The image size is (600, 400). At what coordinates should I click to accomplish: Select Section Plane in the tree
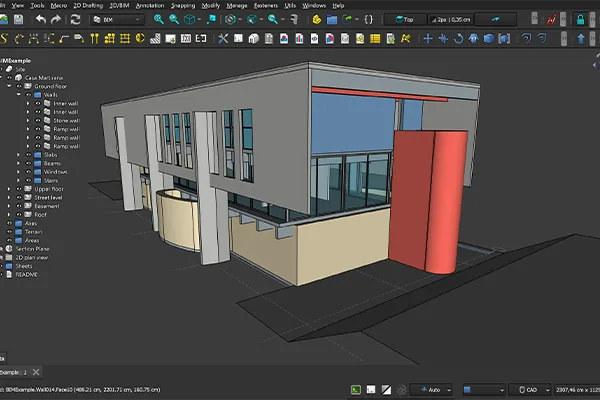point(32,249)
